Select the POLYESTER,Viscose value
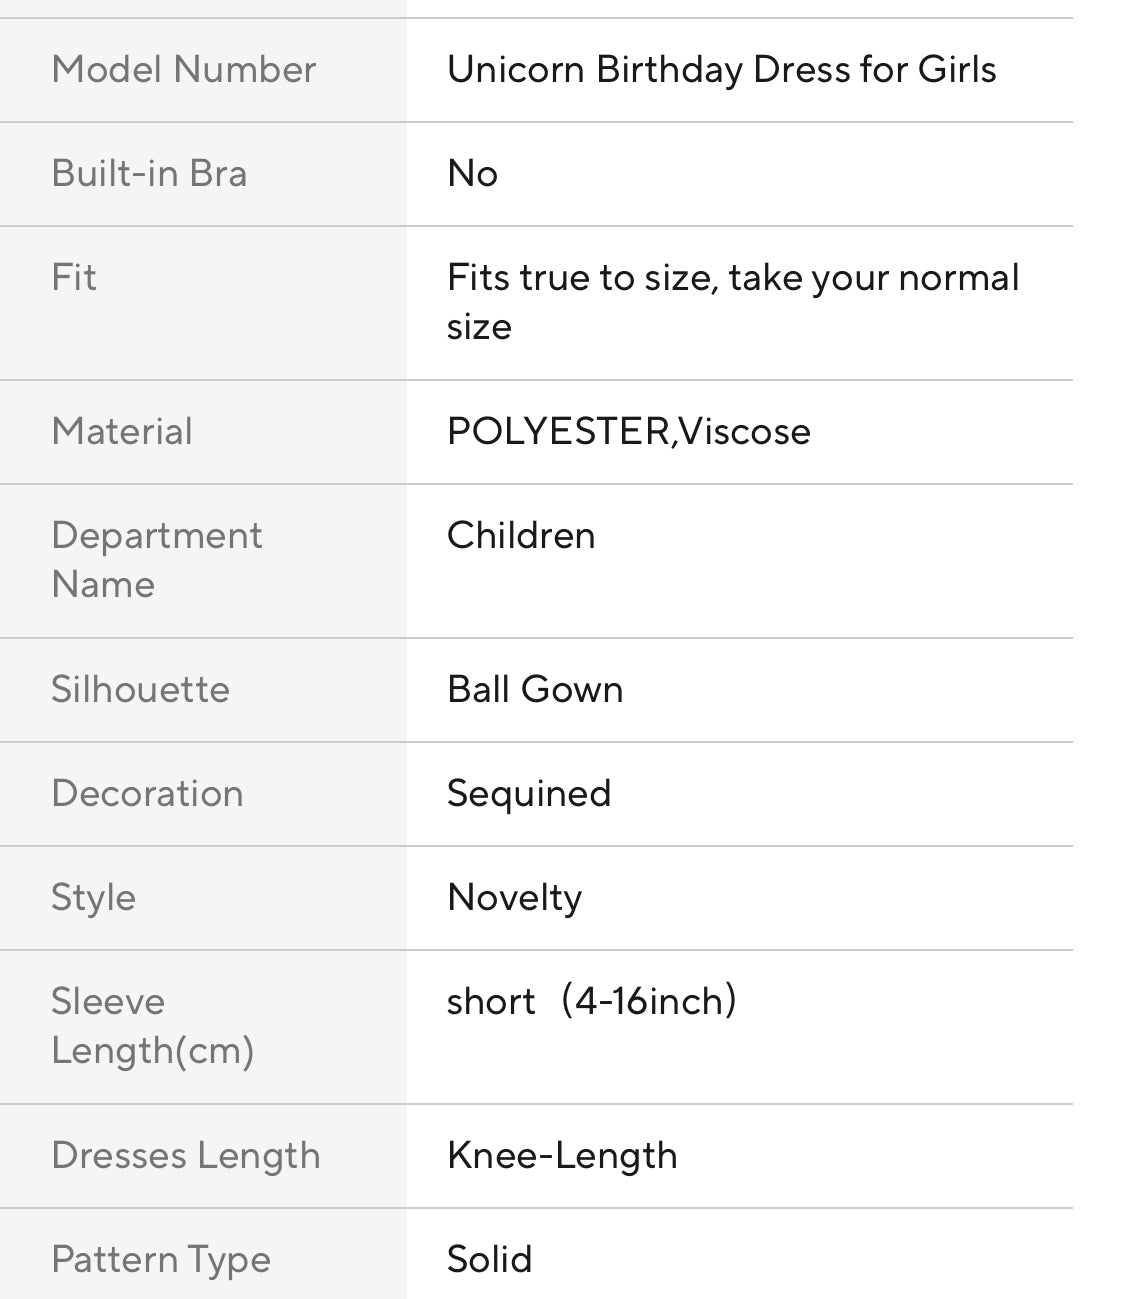Viewport: 1121px width, 1299px height. [x=628, y=432]
